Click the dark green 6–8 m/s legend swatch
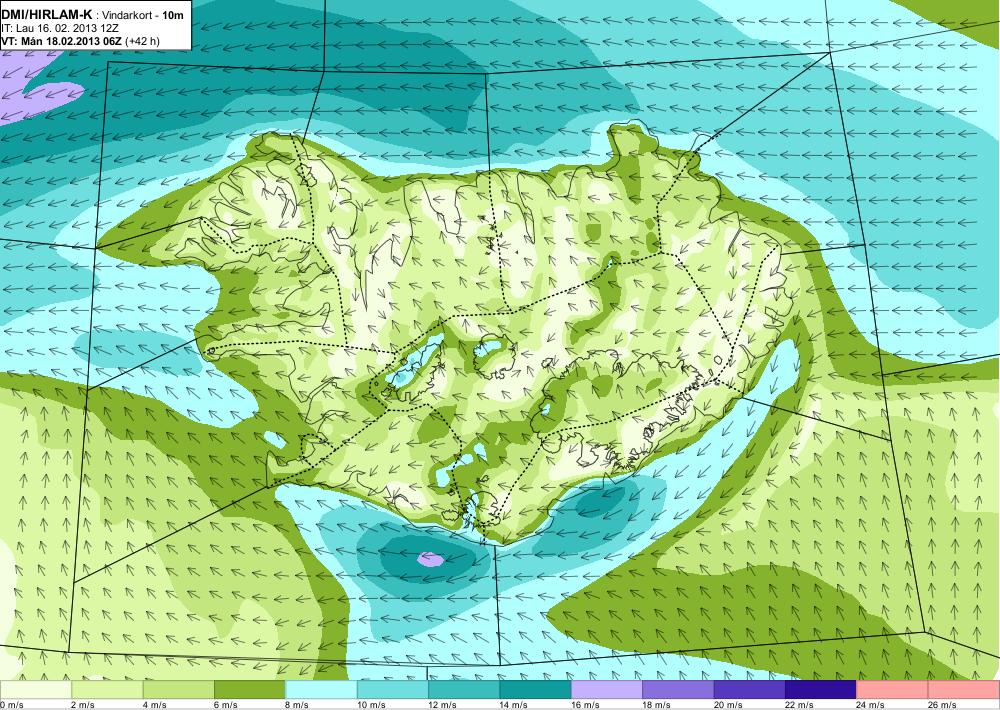The height and width of the screenshot is (710, 1000). coord(250,690)
